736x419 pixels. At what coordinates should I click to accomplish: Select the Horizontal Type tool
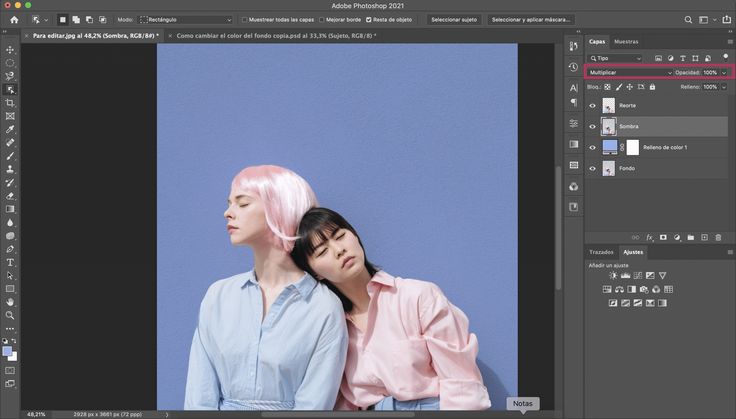(x=10, y=262)
